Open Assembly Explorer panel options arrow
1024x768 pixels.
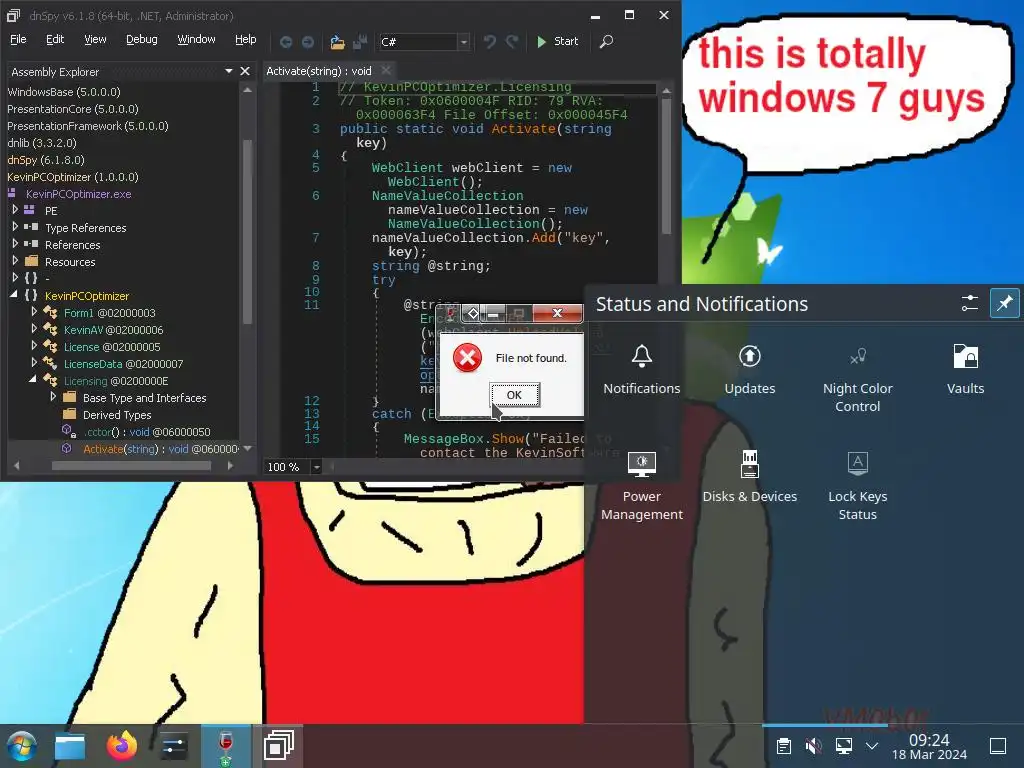[x=229, y=71]
